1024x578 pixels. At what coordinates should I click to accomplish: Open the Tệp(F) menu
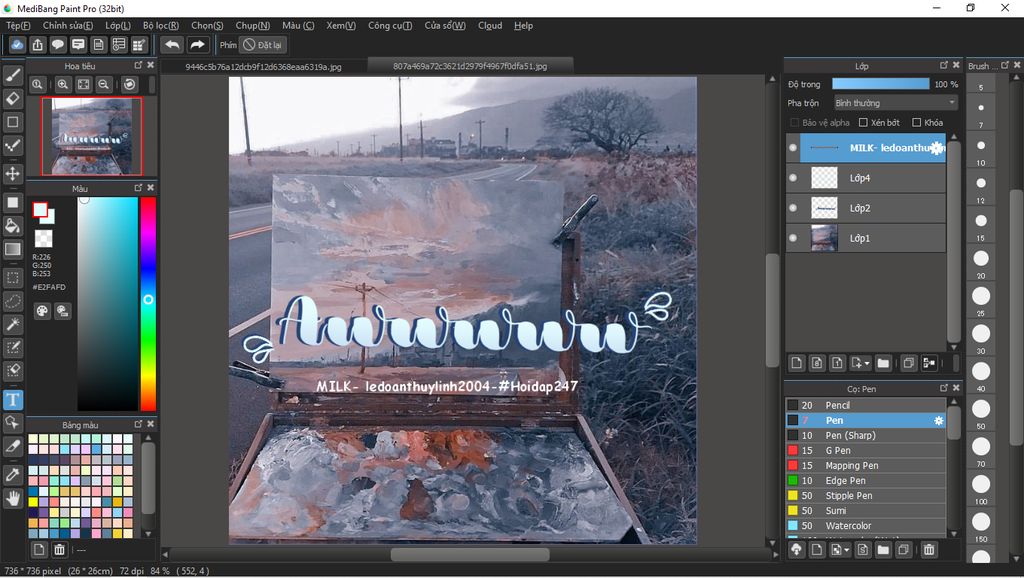point(18,25)
